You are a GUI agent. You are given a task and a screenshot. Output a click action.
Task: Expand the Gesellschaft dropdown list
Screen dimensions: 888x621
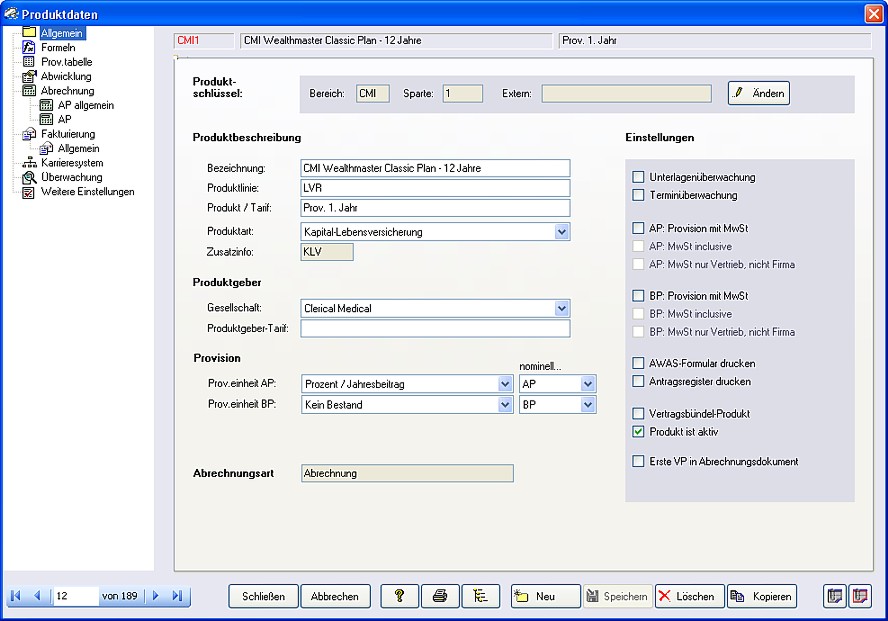[561, 309]
